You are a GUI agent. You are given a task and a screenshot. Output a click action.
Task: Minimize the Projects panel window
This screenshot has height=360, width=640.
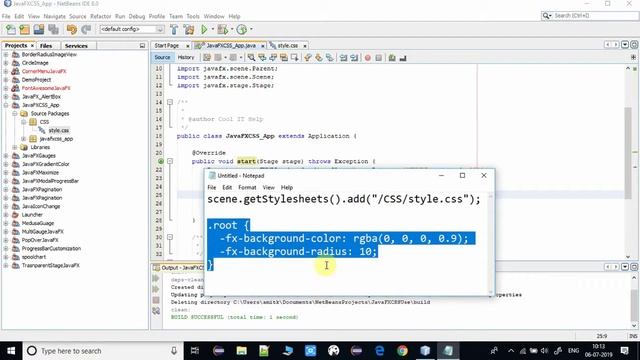point(142,46)
